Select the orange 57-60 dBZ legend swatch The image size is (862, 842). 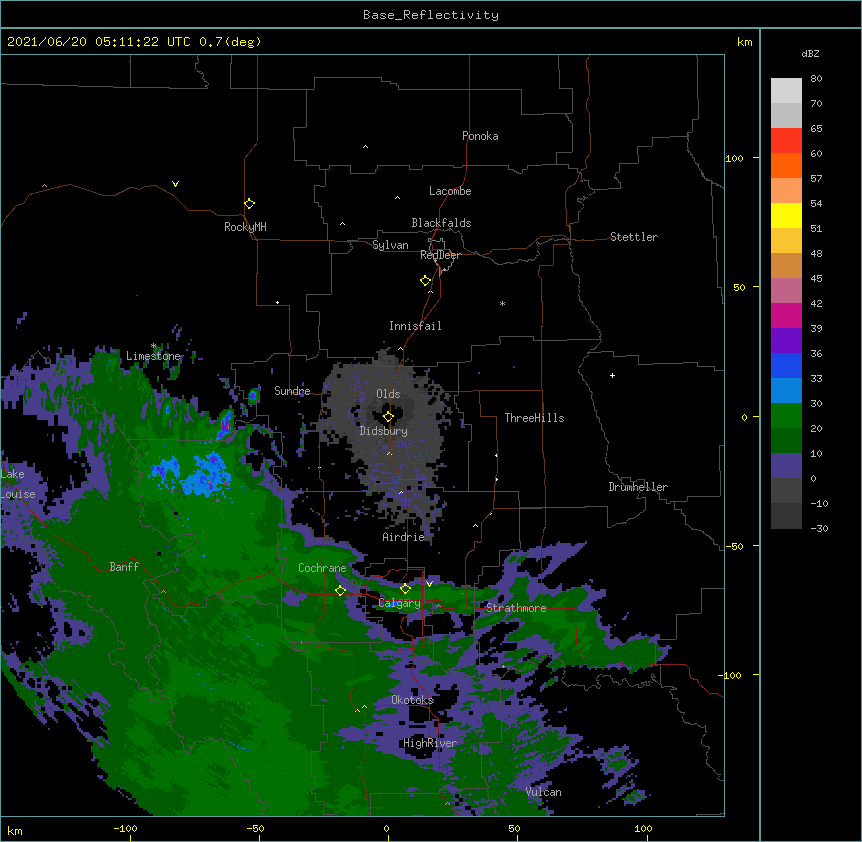[x=786, y=166]
